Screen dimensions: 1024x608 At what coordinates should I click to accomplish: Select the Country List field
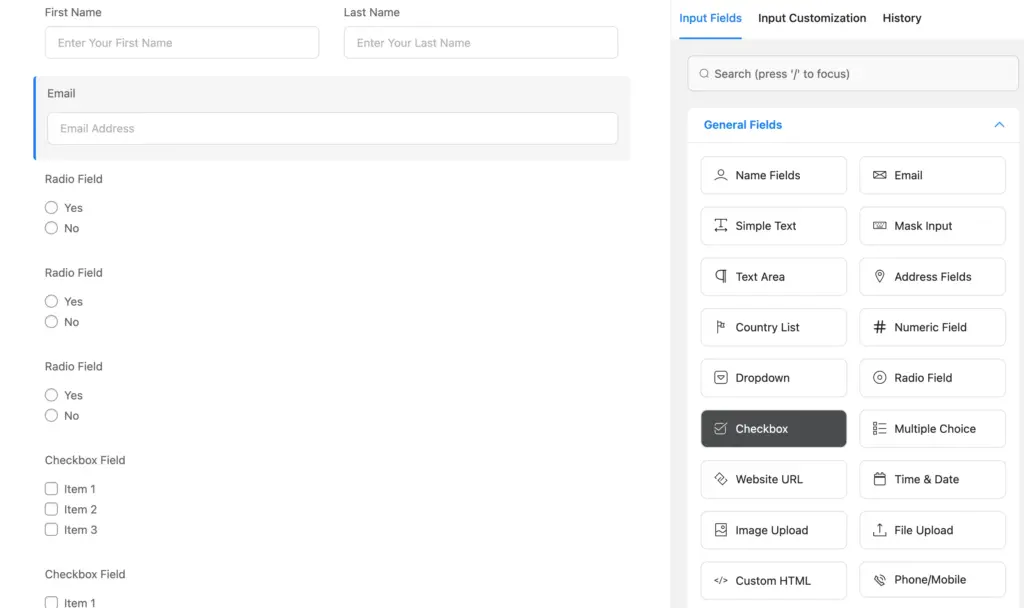point(773,327)
